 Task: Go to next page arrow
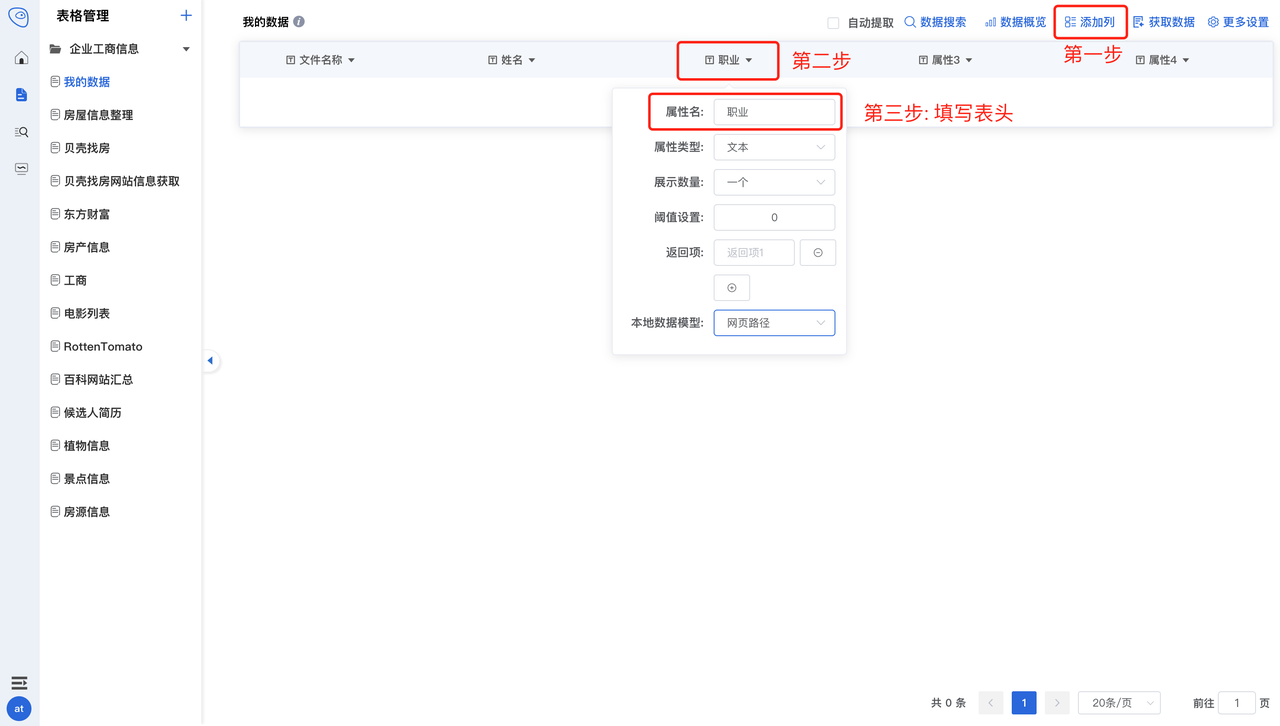coord(1057,703)
